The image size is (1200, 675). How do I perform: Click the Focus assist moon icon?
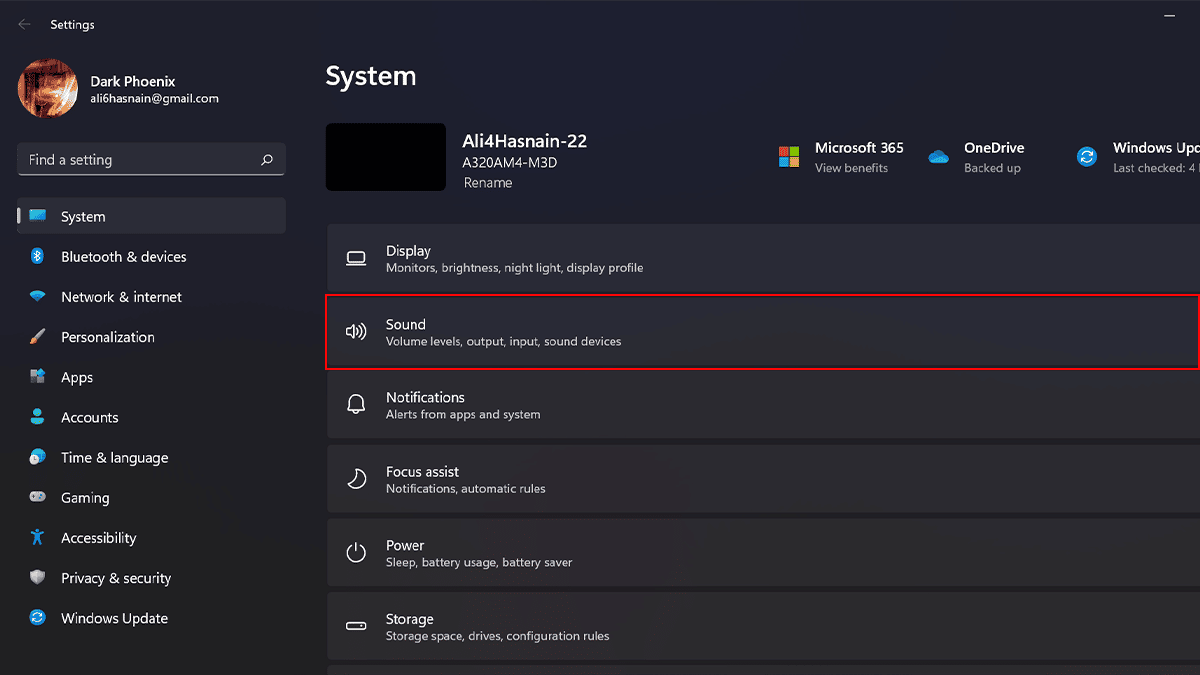[x=356, y=479]
